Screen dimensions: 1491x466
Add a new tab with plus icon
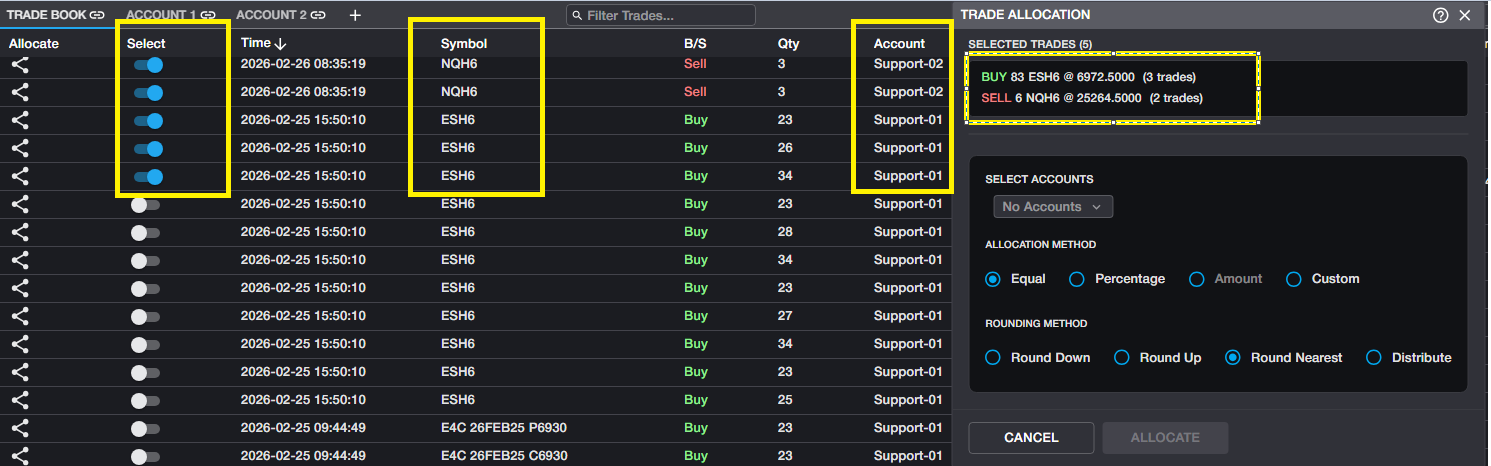point(356,15)
